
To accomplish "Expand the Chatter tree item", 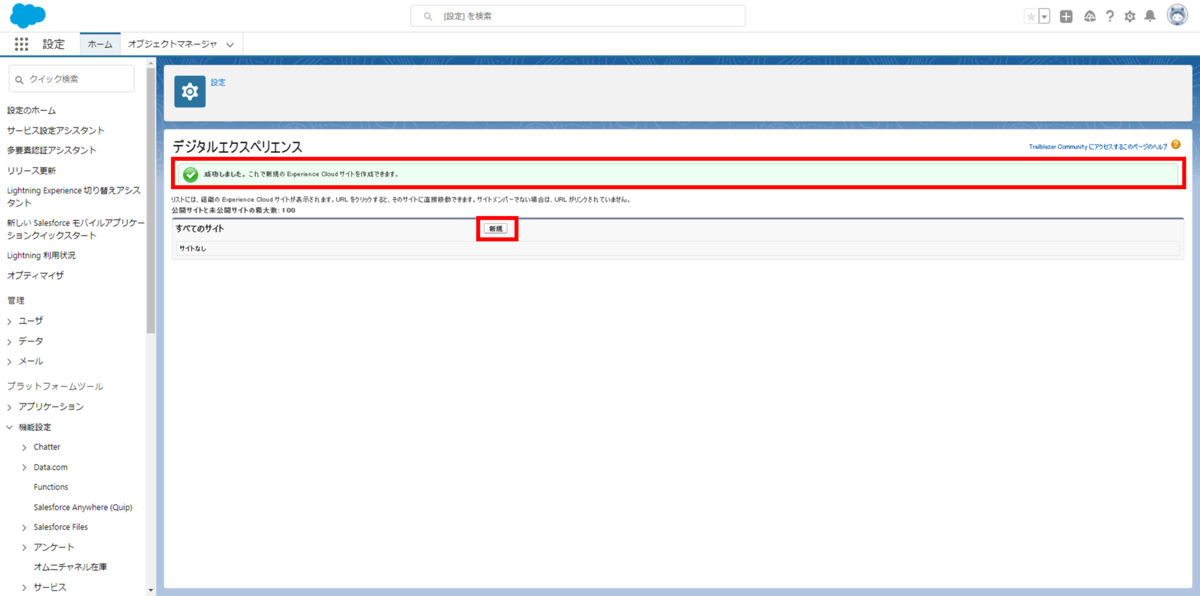I will coord(25,447).
